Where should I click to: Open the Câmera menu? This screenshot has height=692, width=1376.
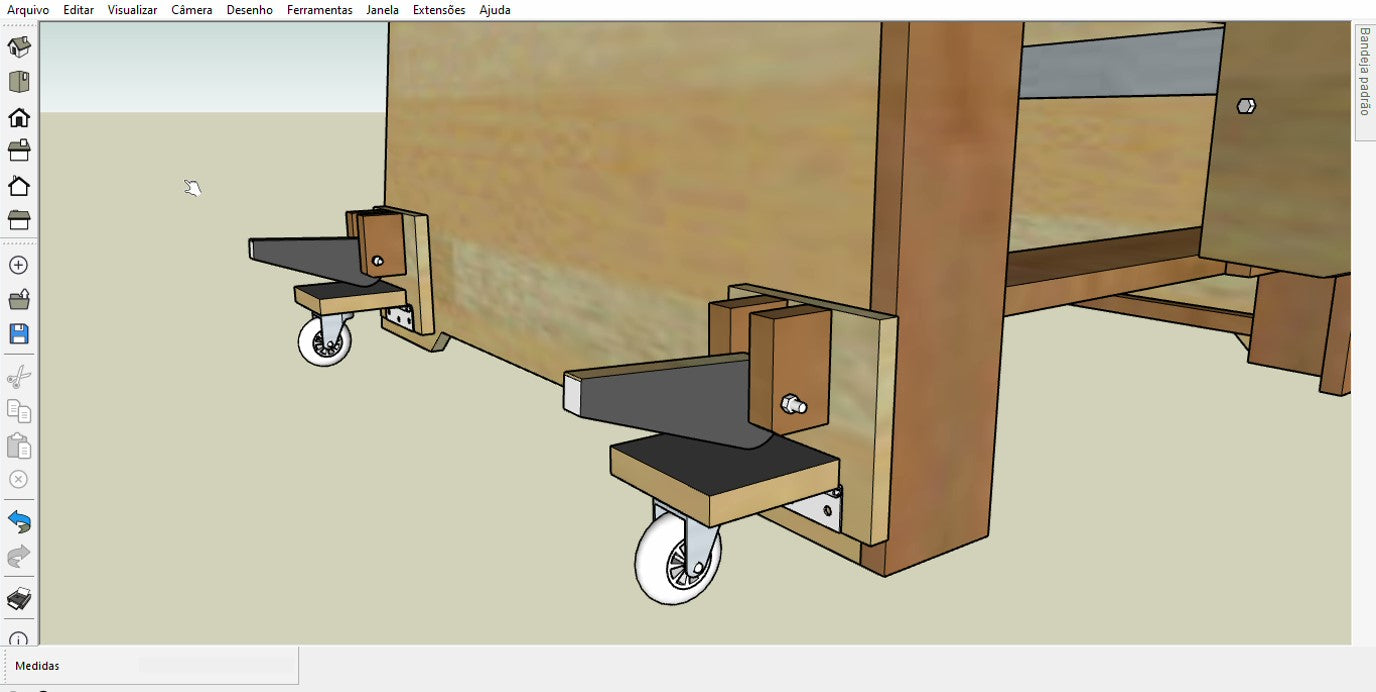pos(191,10)
